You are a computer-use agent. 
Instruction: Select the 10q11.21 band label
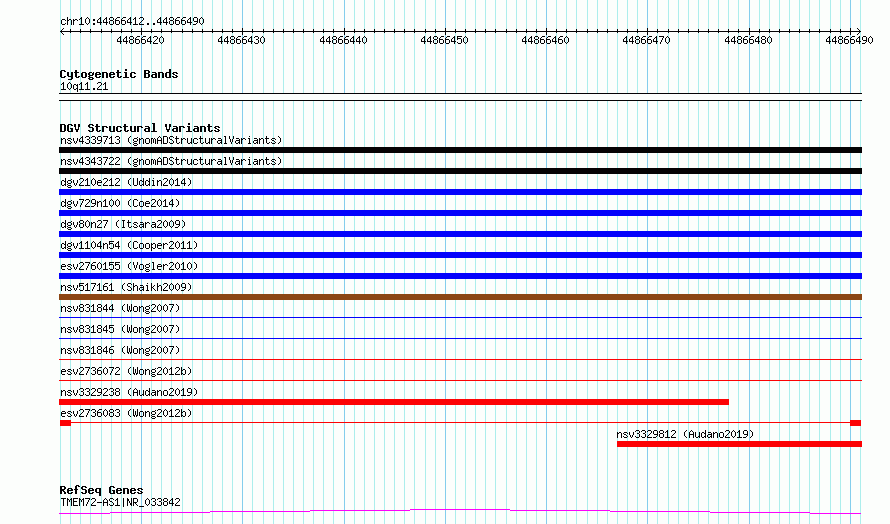click(x=84, y=86)
